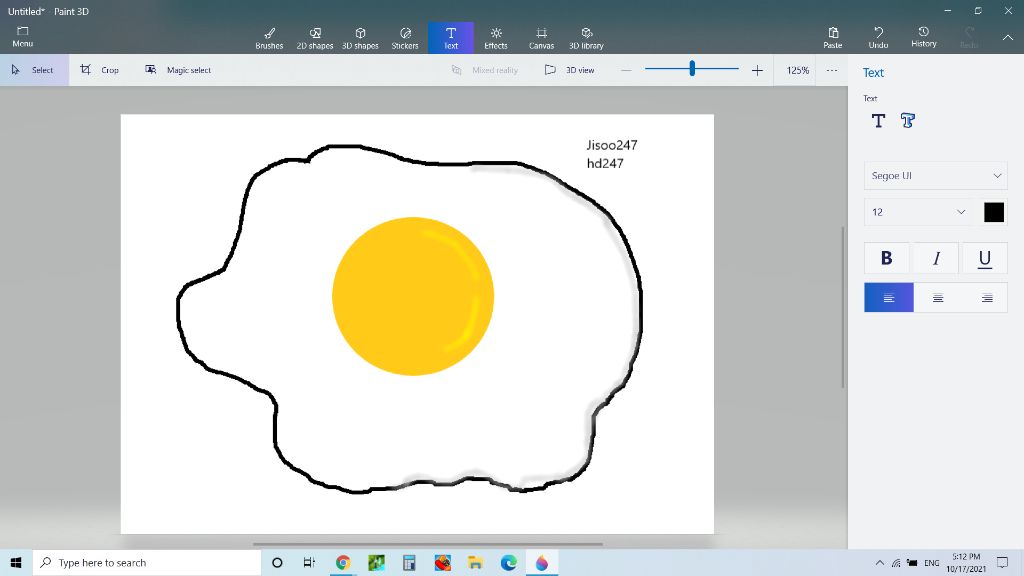Open Task View on the taskbar
Viewport: 1024px width, 576px height.
310,562
